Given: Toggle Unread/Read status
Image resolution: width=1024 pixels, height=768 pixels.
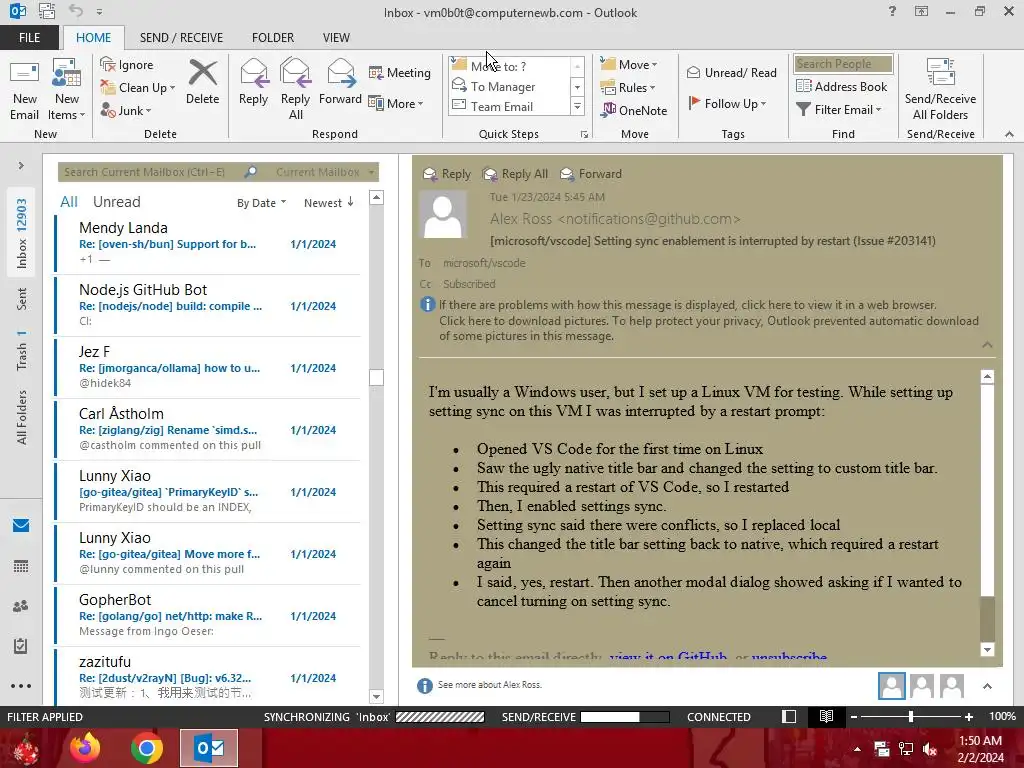Looking at the screenshot, I should click(731, 72).
